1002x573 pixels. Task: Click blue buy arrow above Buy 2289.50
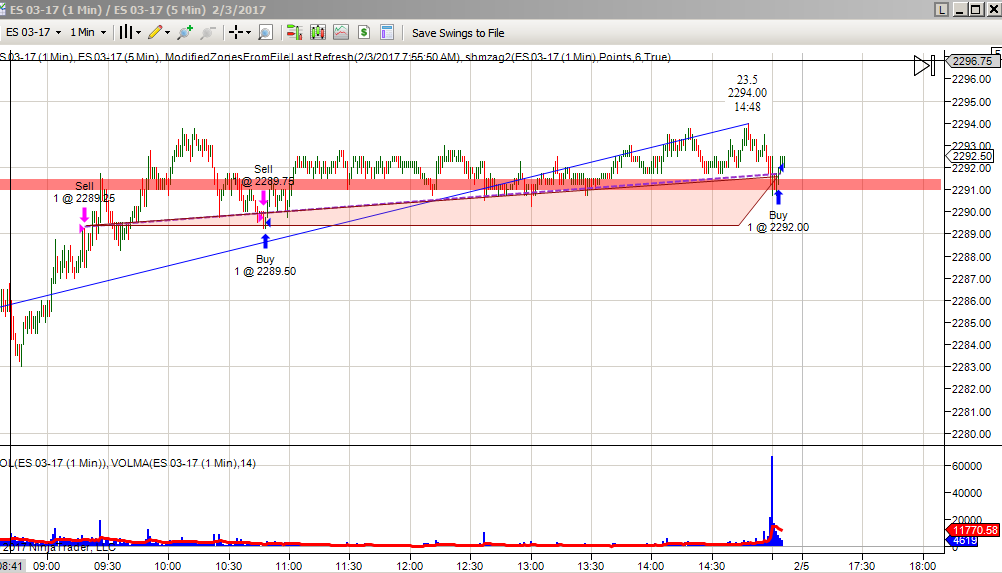point(265,241)
